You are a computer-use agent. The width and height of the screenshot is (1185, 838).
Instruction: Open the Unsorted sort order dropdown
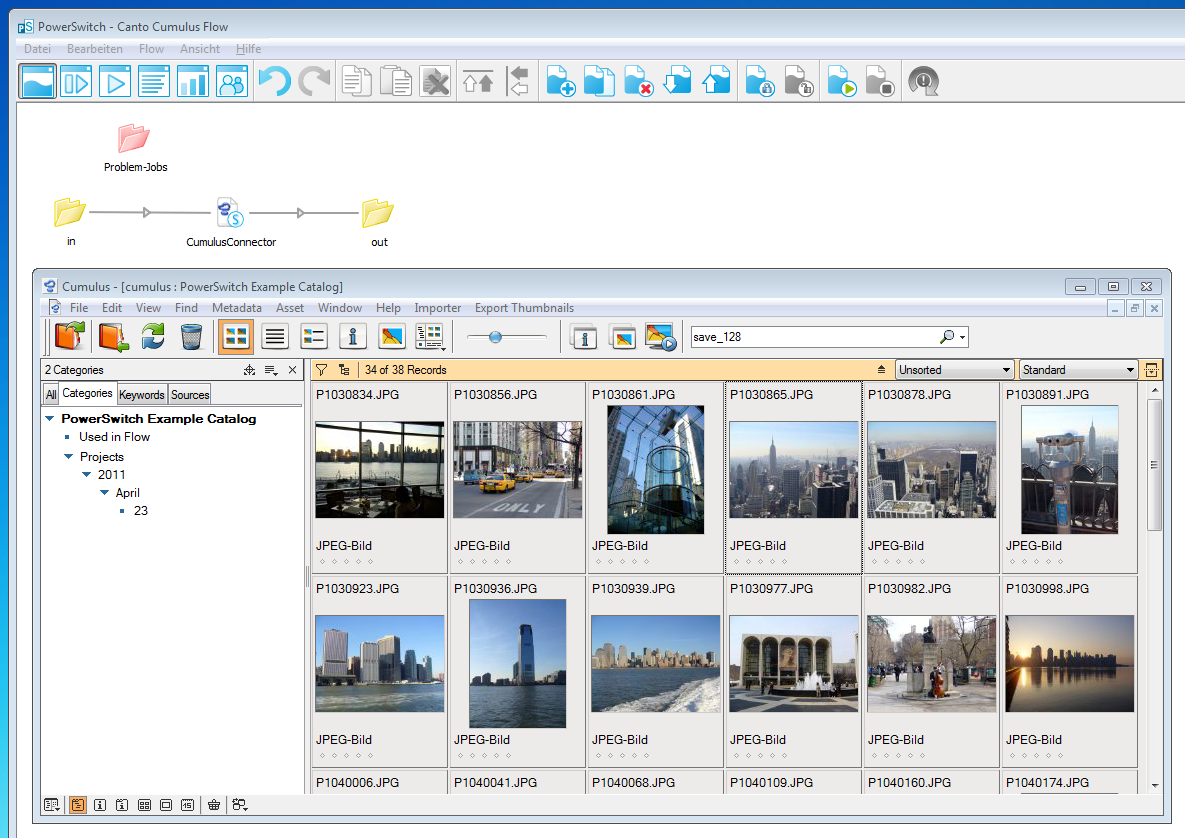pyautogui.click(x=954, y=370)
